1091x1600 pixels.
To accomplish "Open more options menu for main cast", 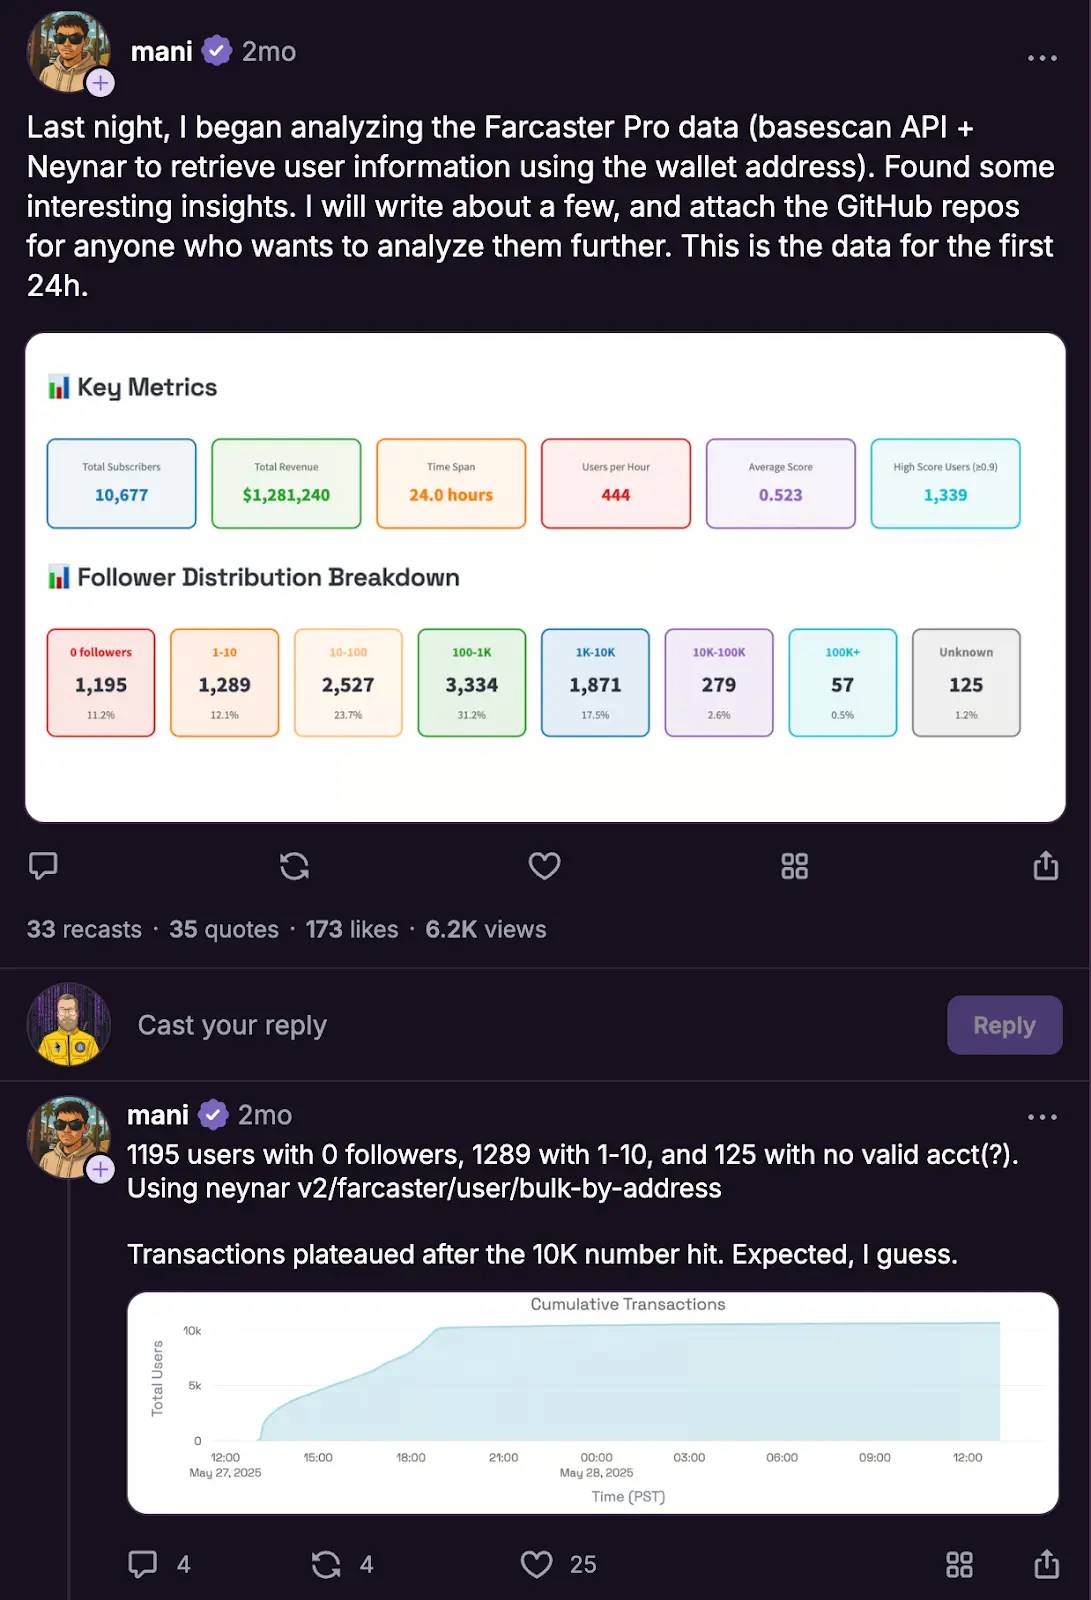I will coord(1042,58).
